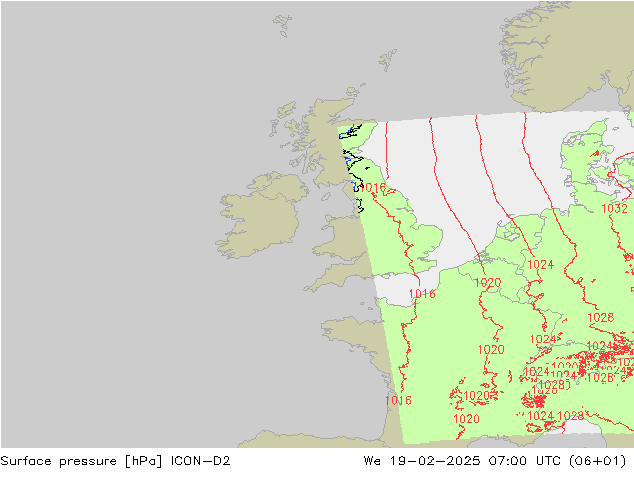Click the 1024 label over western Germany
This screenshot has height=490, width=634.
541,265
